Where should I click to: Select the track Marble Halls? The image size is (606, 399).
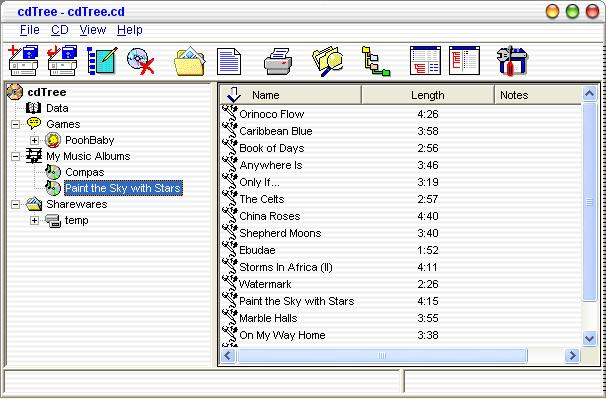(x=268, y=318)
